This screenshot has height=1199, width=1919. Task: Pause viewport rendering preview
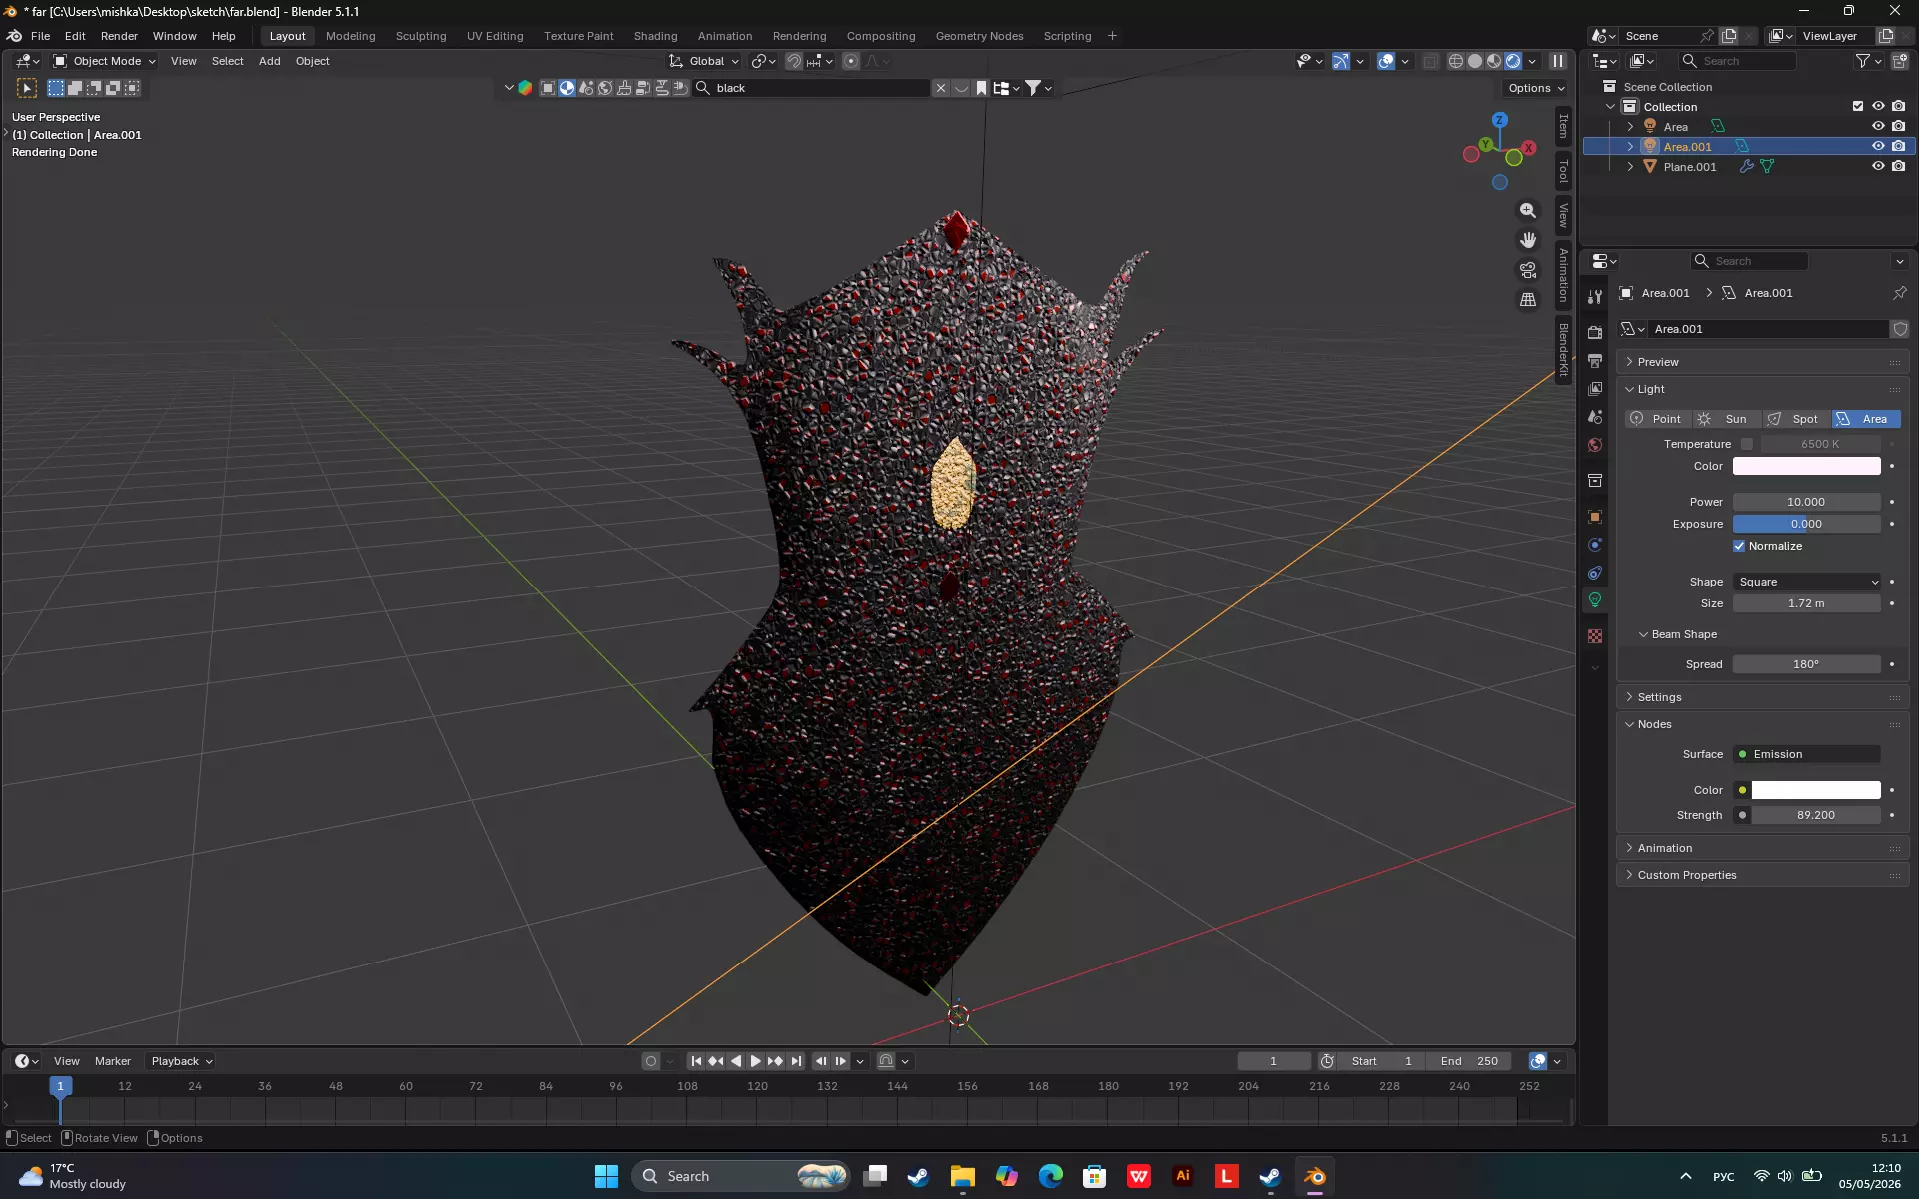pos(1557,61)
